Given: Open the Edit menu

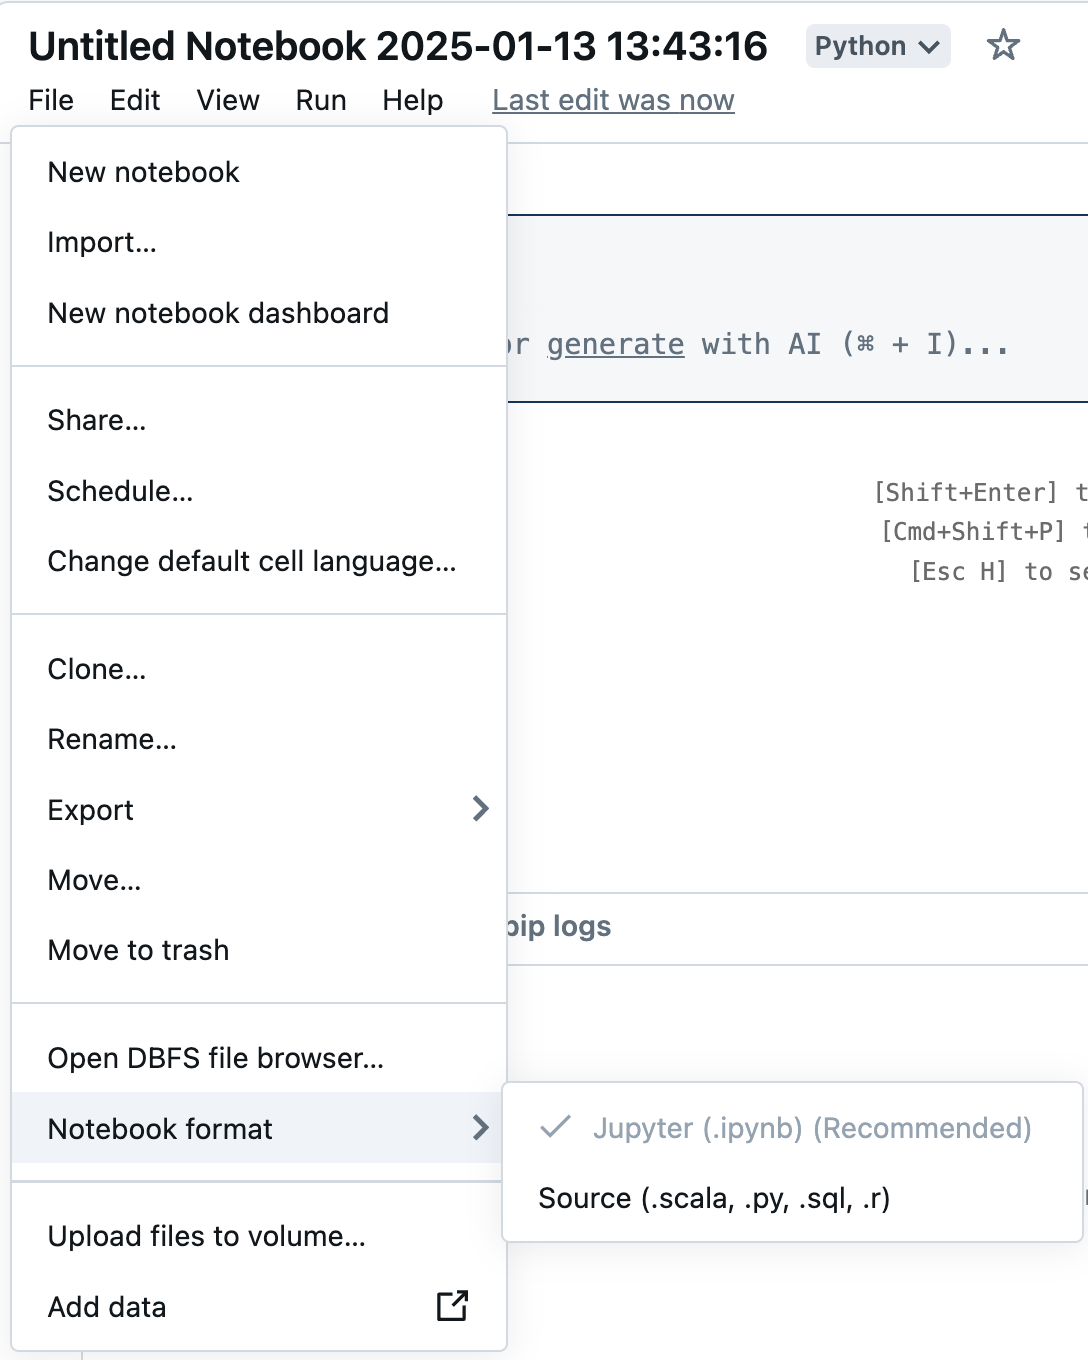Looking at the screenshot, I should point(135,100).
